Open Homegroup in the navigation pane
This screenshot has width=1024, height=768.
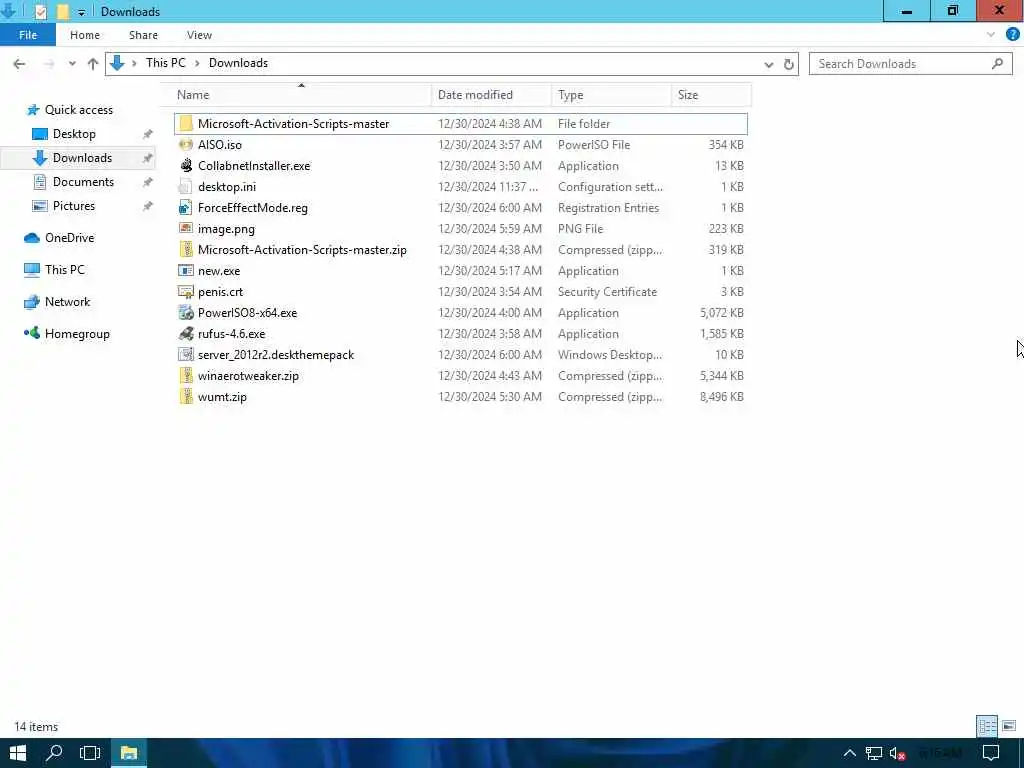[76, 334]
